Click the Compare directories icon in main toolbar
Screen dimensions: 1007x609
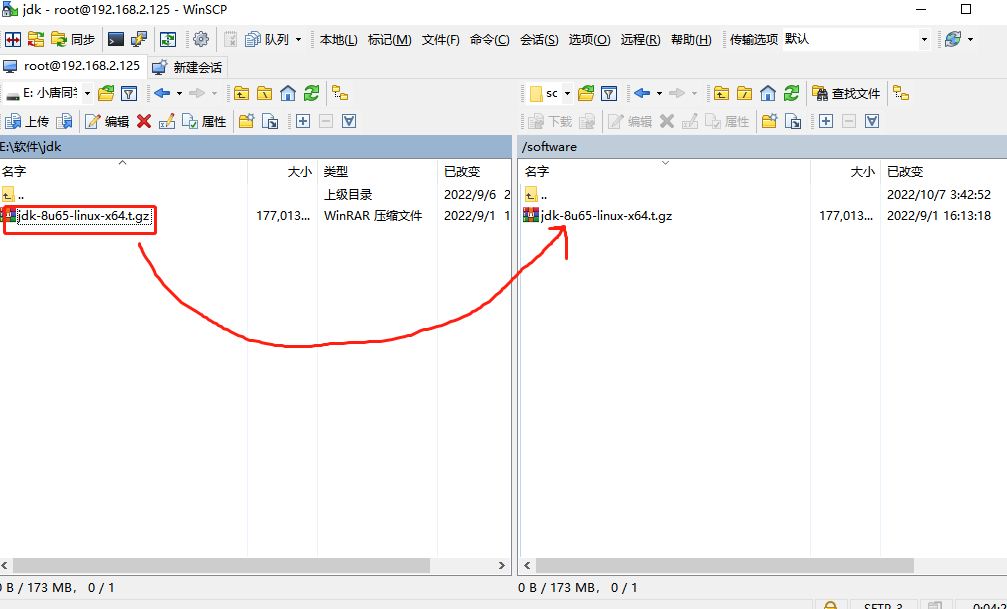coord(13,40)
